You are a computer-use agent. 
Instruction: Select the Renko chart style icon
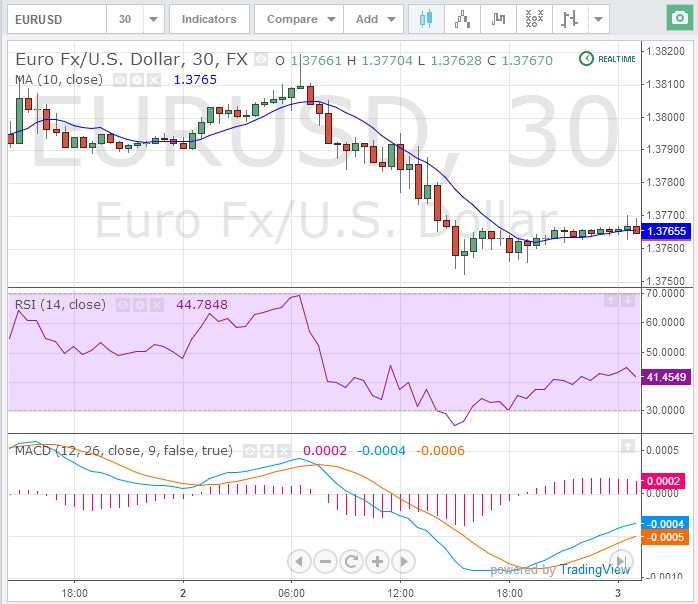pos(498,19)
